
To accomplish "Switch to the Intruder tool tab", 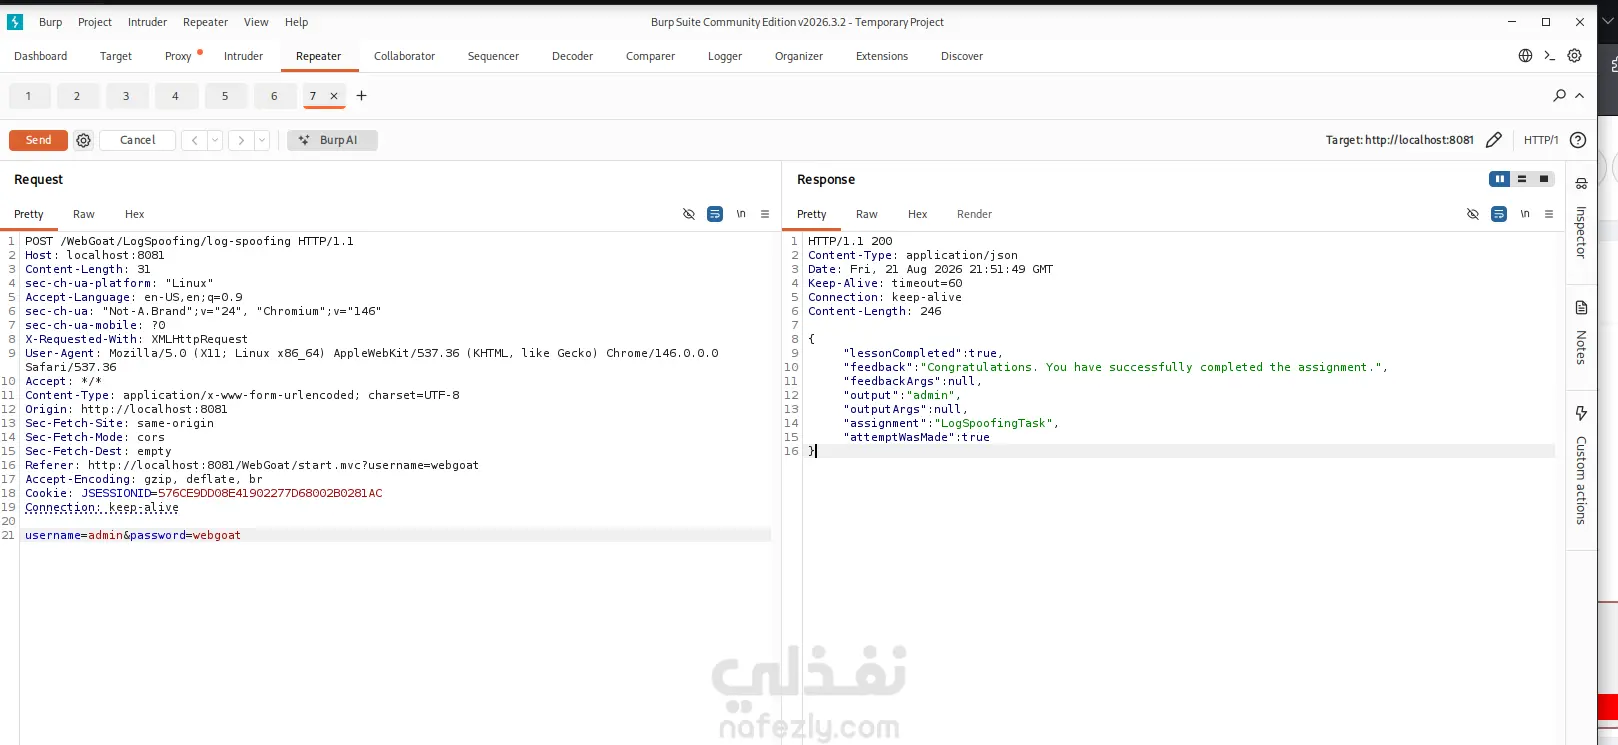I will (x=243, y=56).
